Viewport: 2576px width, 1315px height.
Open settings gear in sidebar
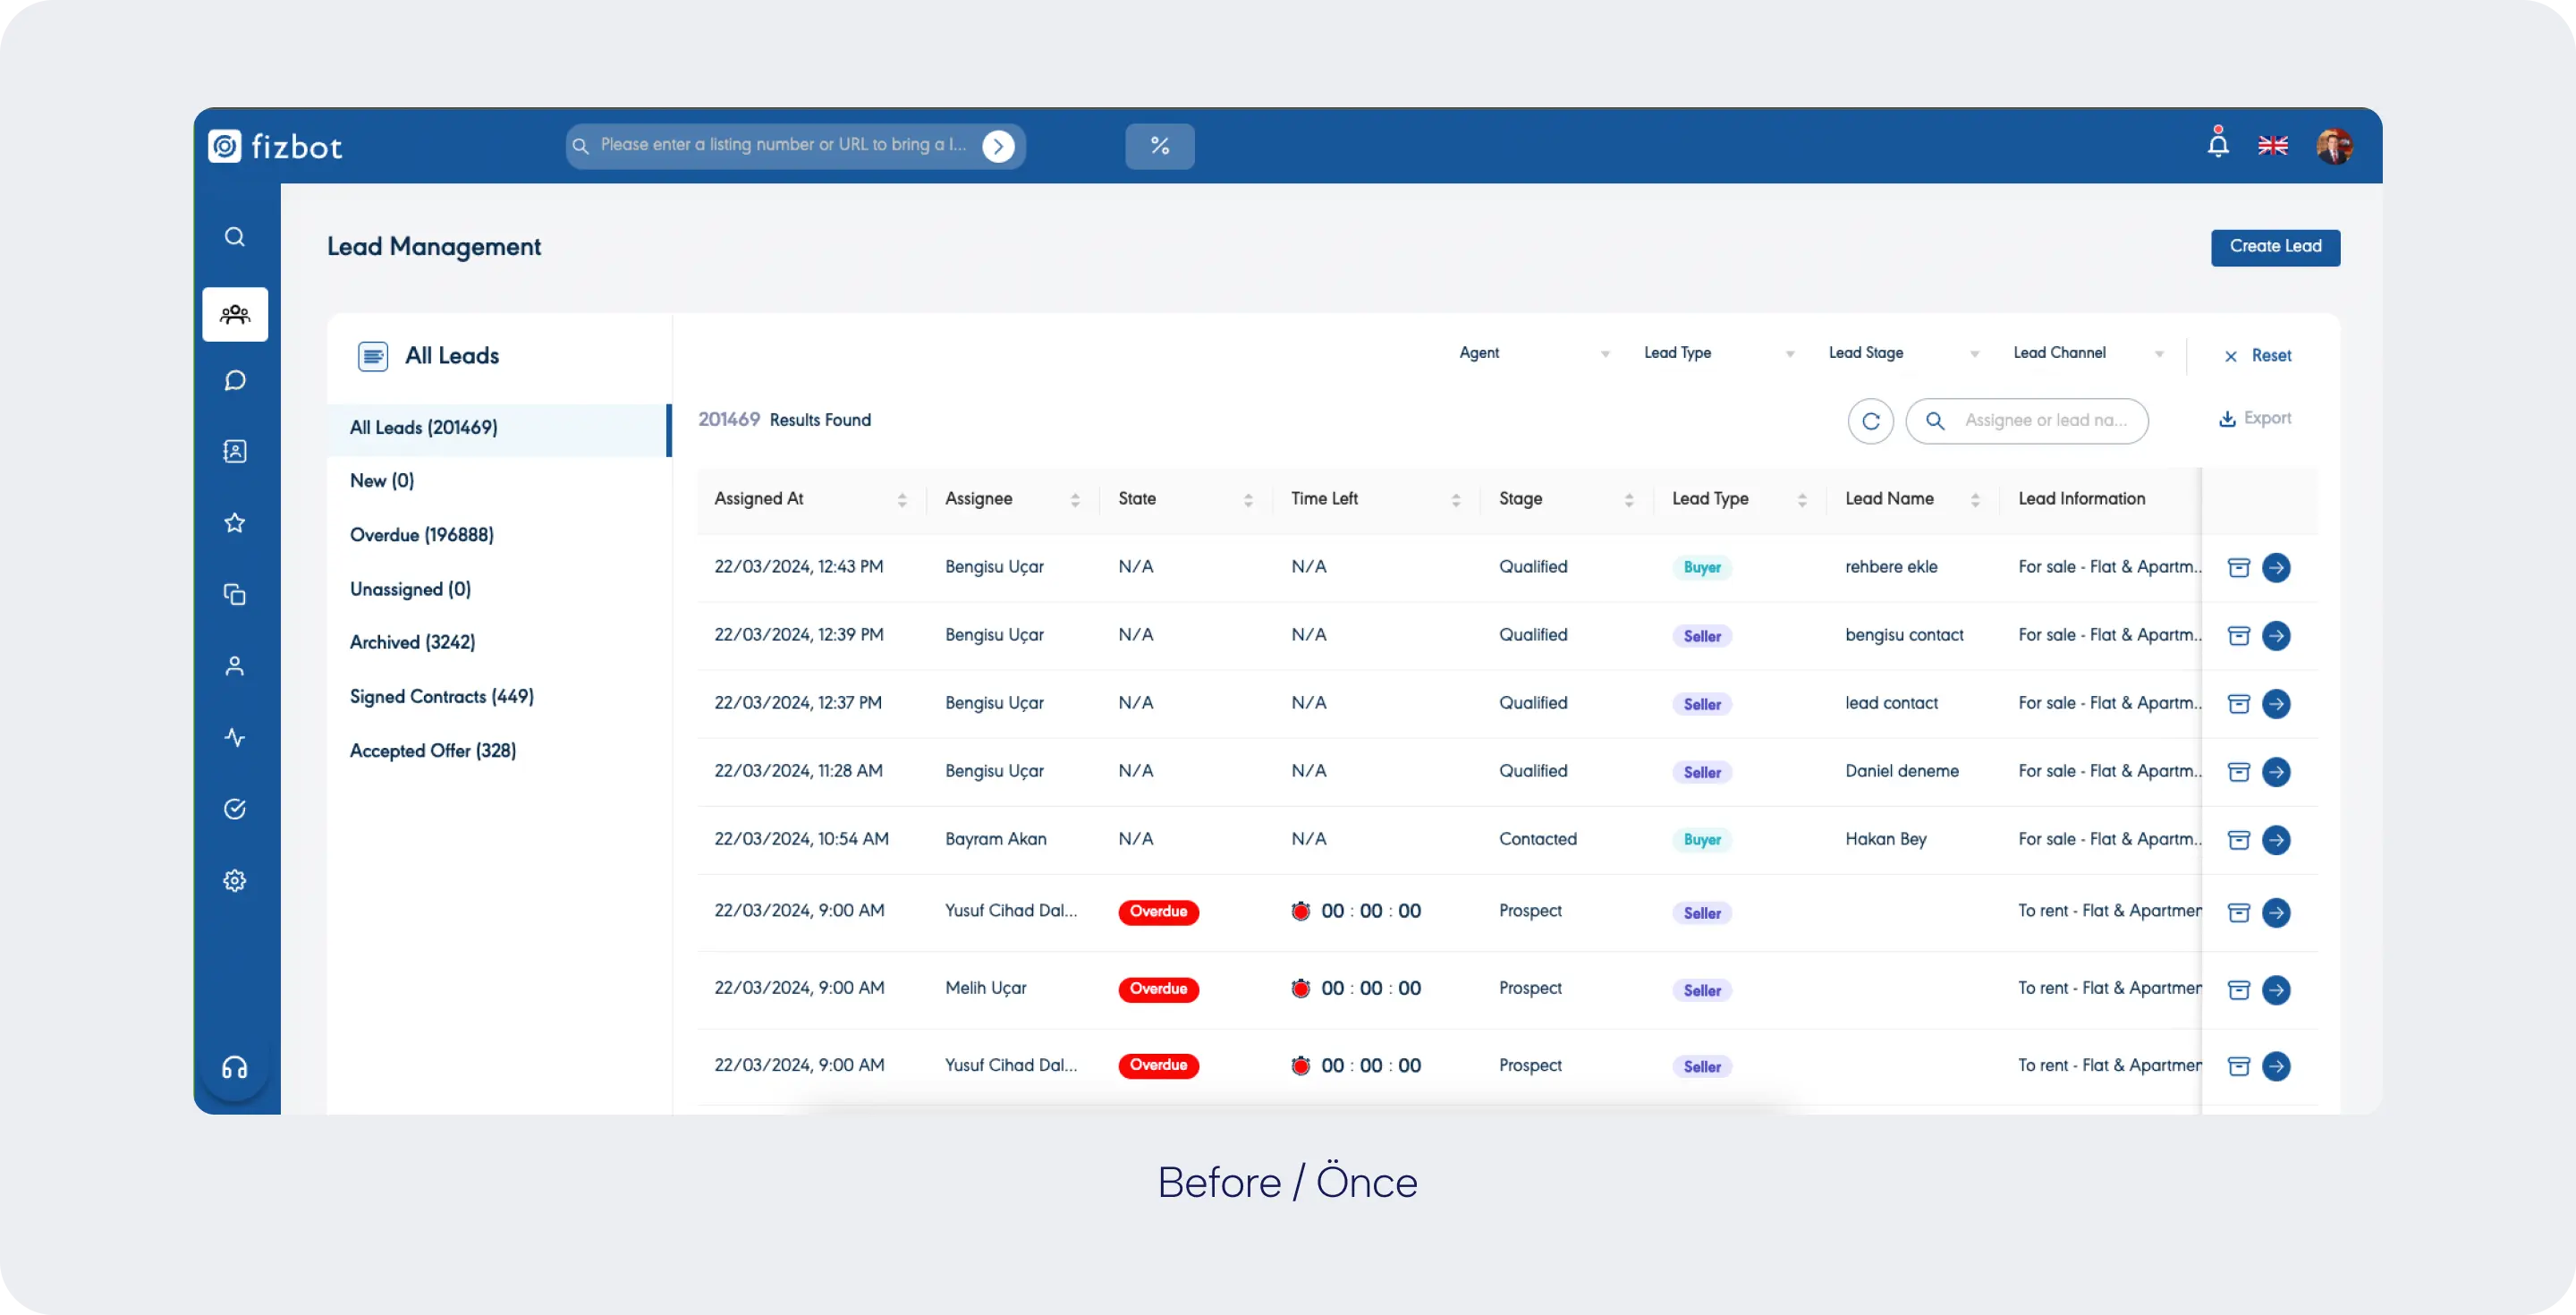pos(235,881)
